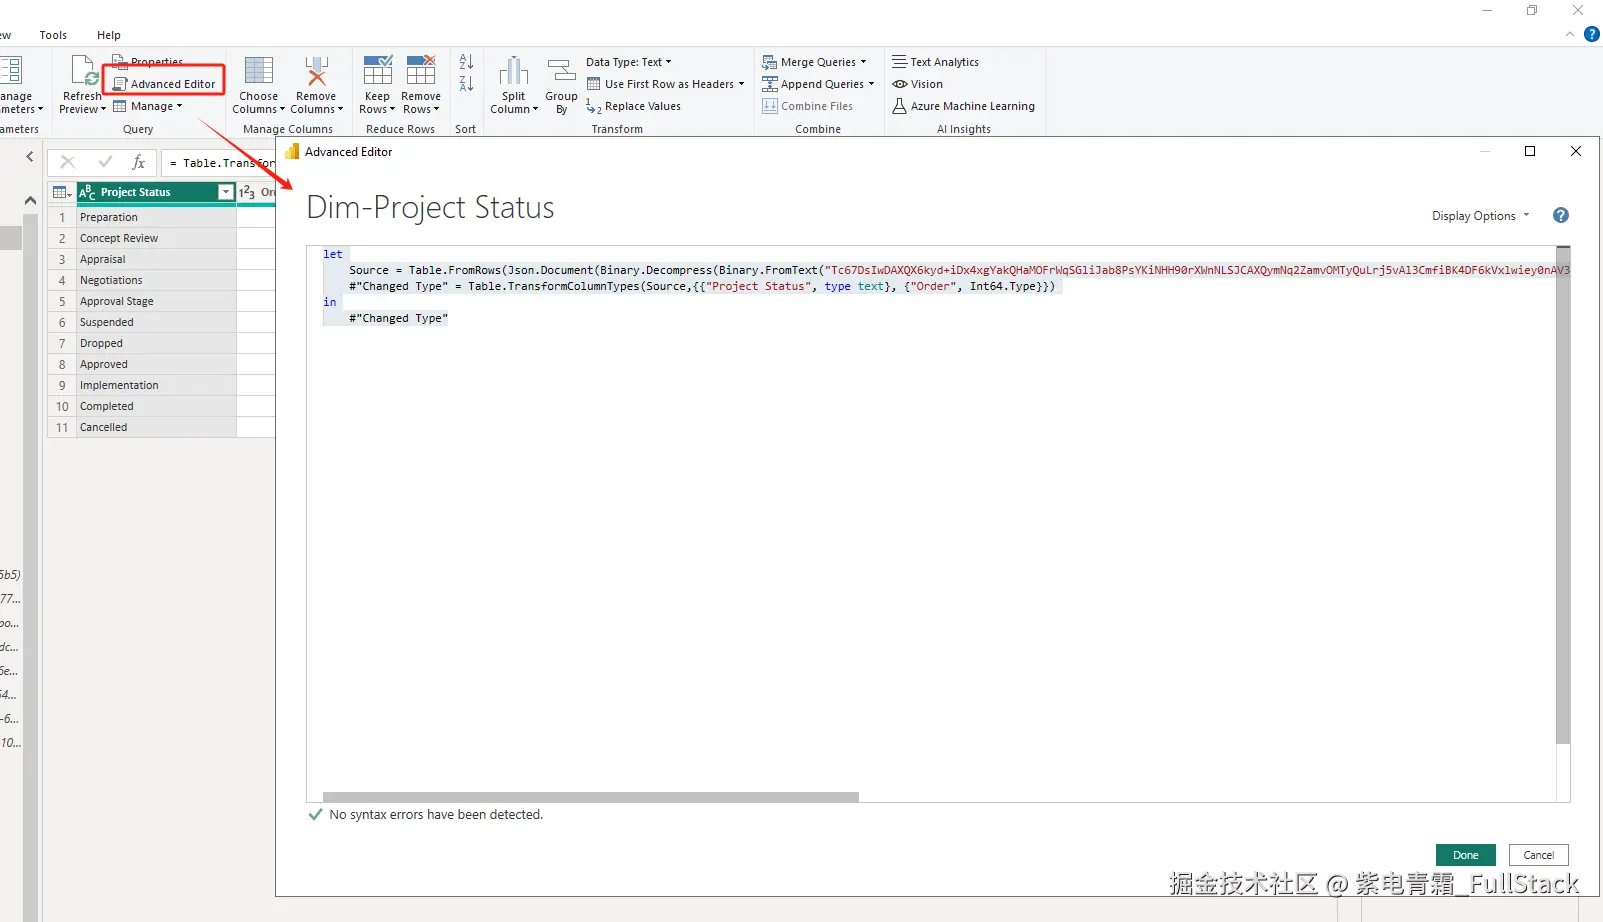Select the 'Dropped' cell

pos(156,343)
